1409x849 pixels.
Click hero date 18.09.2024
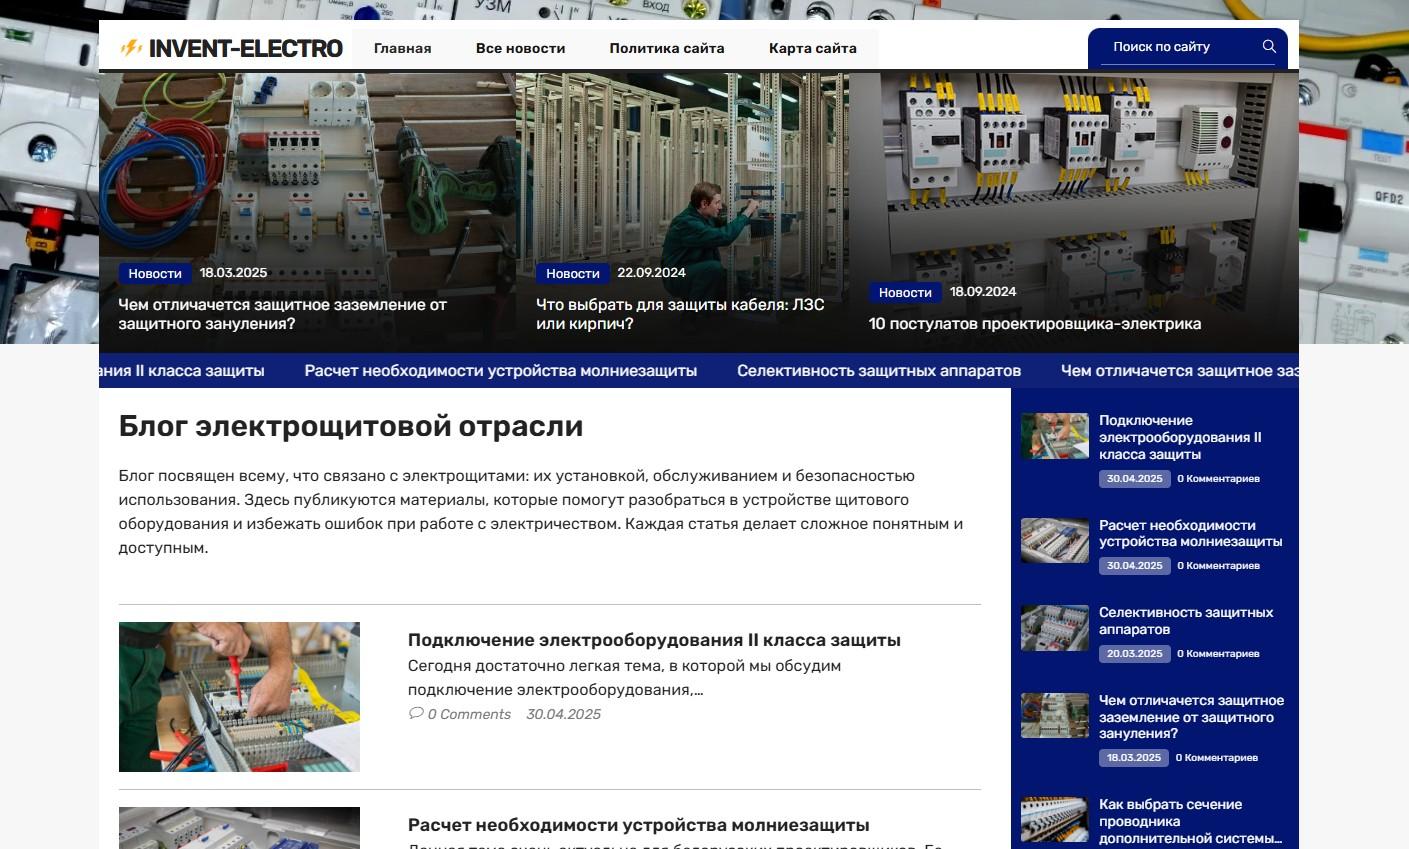pyautogui.click(x=983, y=292)
